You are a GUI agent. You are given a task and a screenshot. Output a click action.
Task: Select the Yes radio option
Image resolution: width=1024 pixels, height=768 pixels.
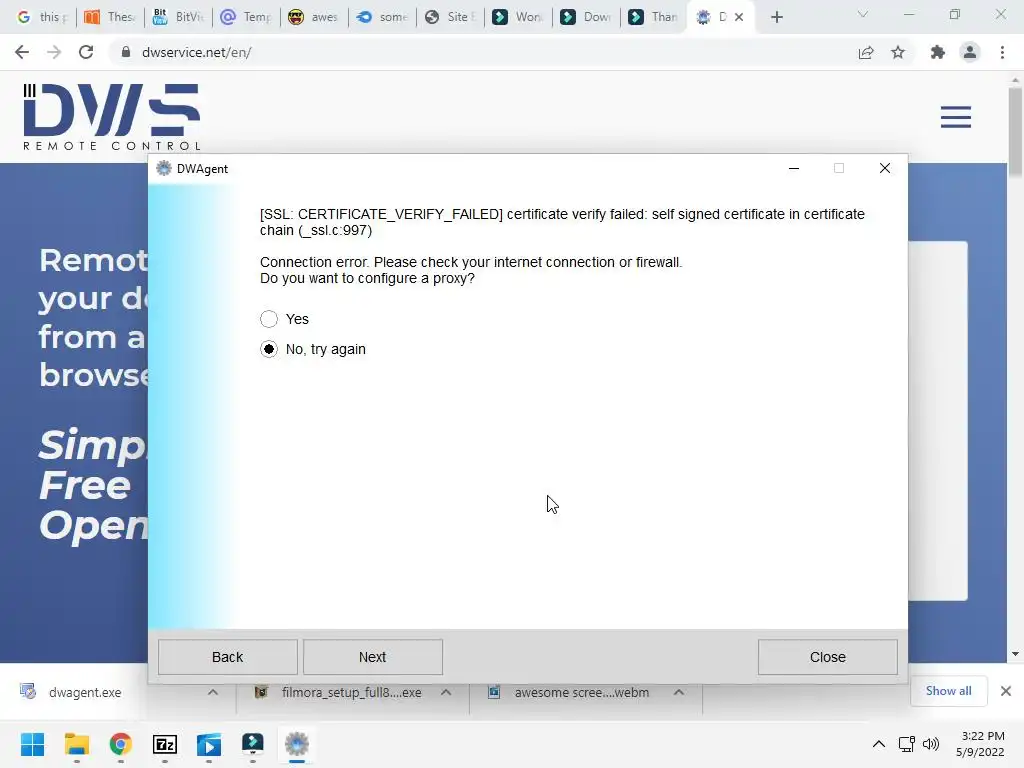point(269,319)
